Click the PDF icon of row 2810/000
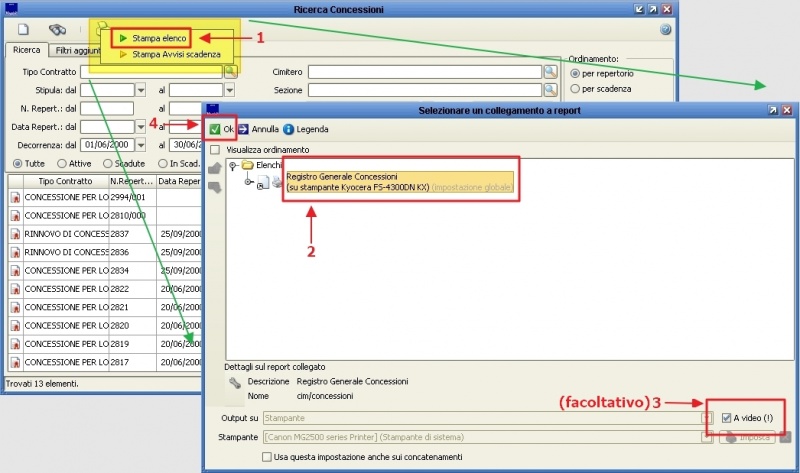800x473 pixels. pos(15,216)
